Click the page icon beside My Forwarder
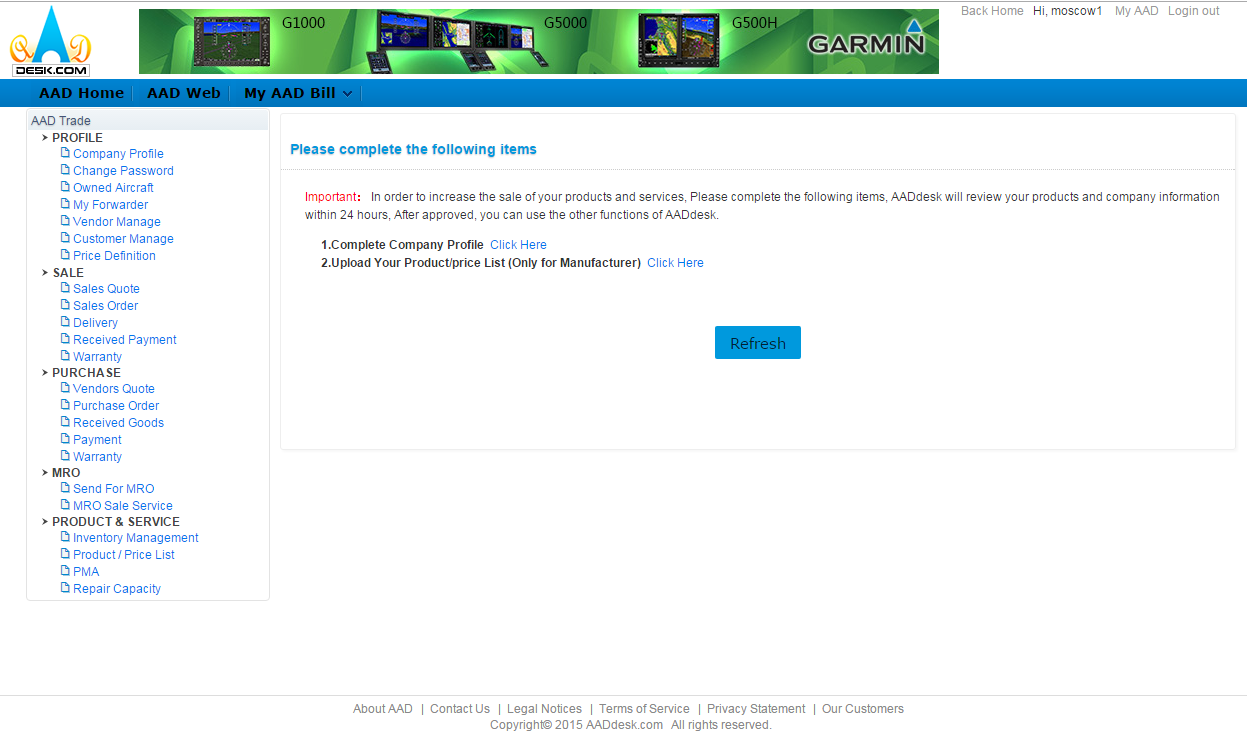Viewport: 1247px width, 755px height. (x=66, y=204)
